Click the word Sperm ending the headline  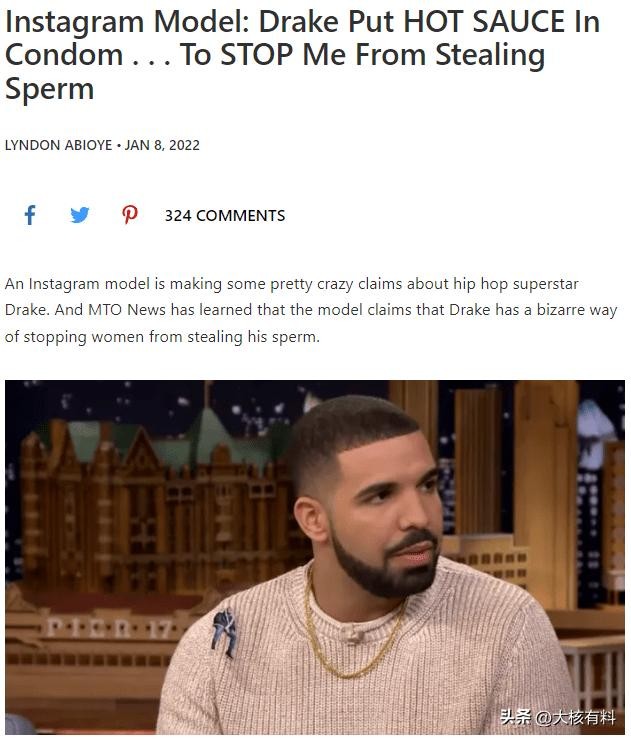[50, 89]
